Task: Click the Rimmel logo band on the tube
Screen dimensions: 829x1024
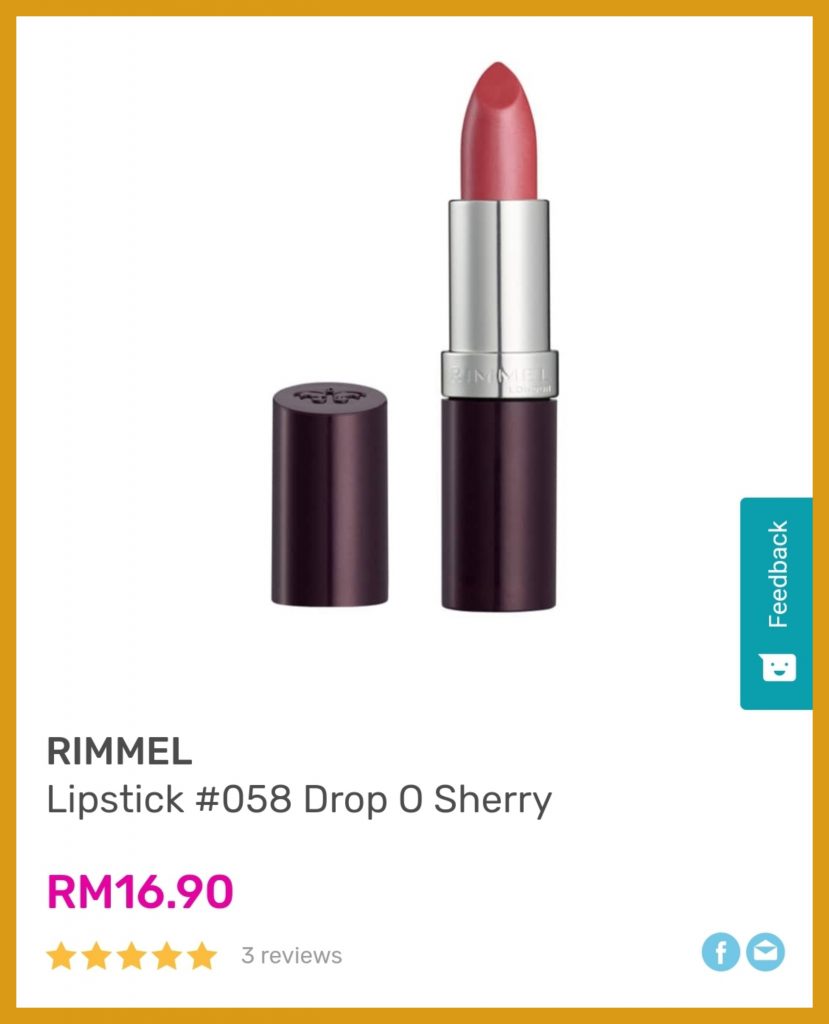Action: 500,374
